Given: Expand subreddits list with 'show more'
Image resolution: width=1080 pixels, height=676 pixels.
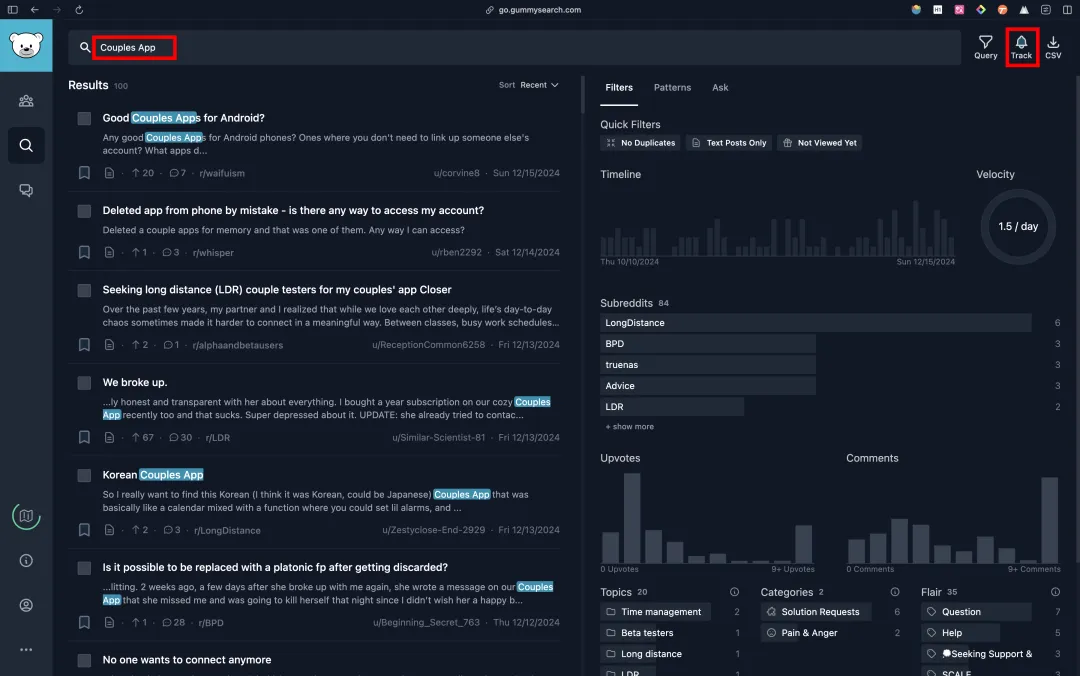Looking at the screenshot, I should (x=630, y=427).
